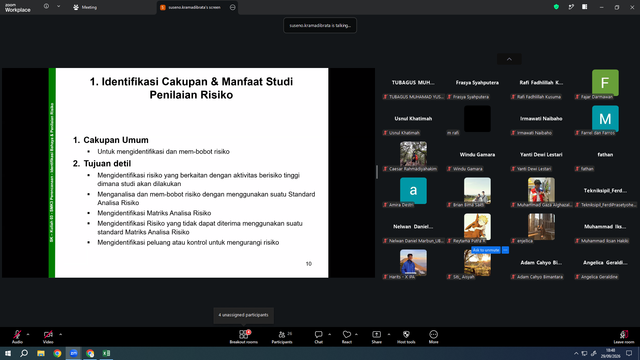Switch to Meeting tab
The width and height of the screenshot is (640, 360).
(x=85, y=7)
